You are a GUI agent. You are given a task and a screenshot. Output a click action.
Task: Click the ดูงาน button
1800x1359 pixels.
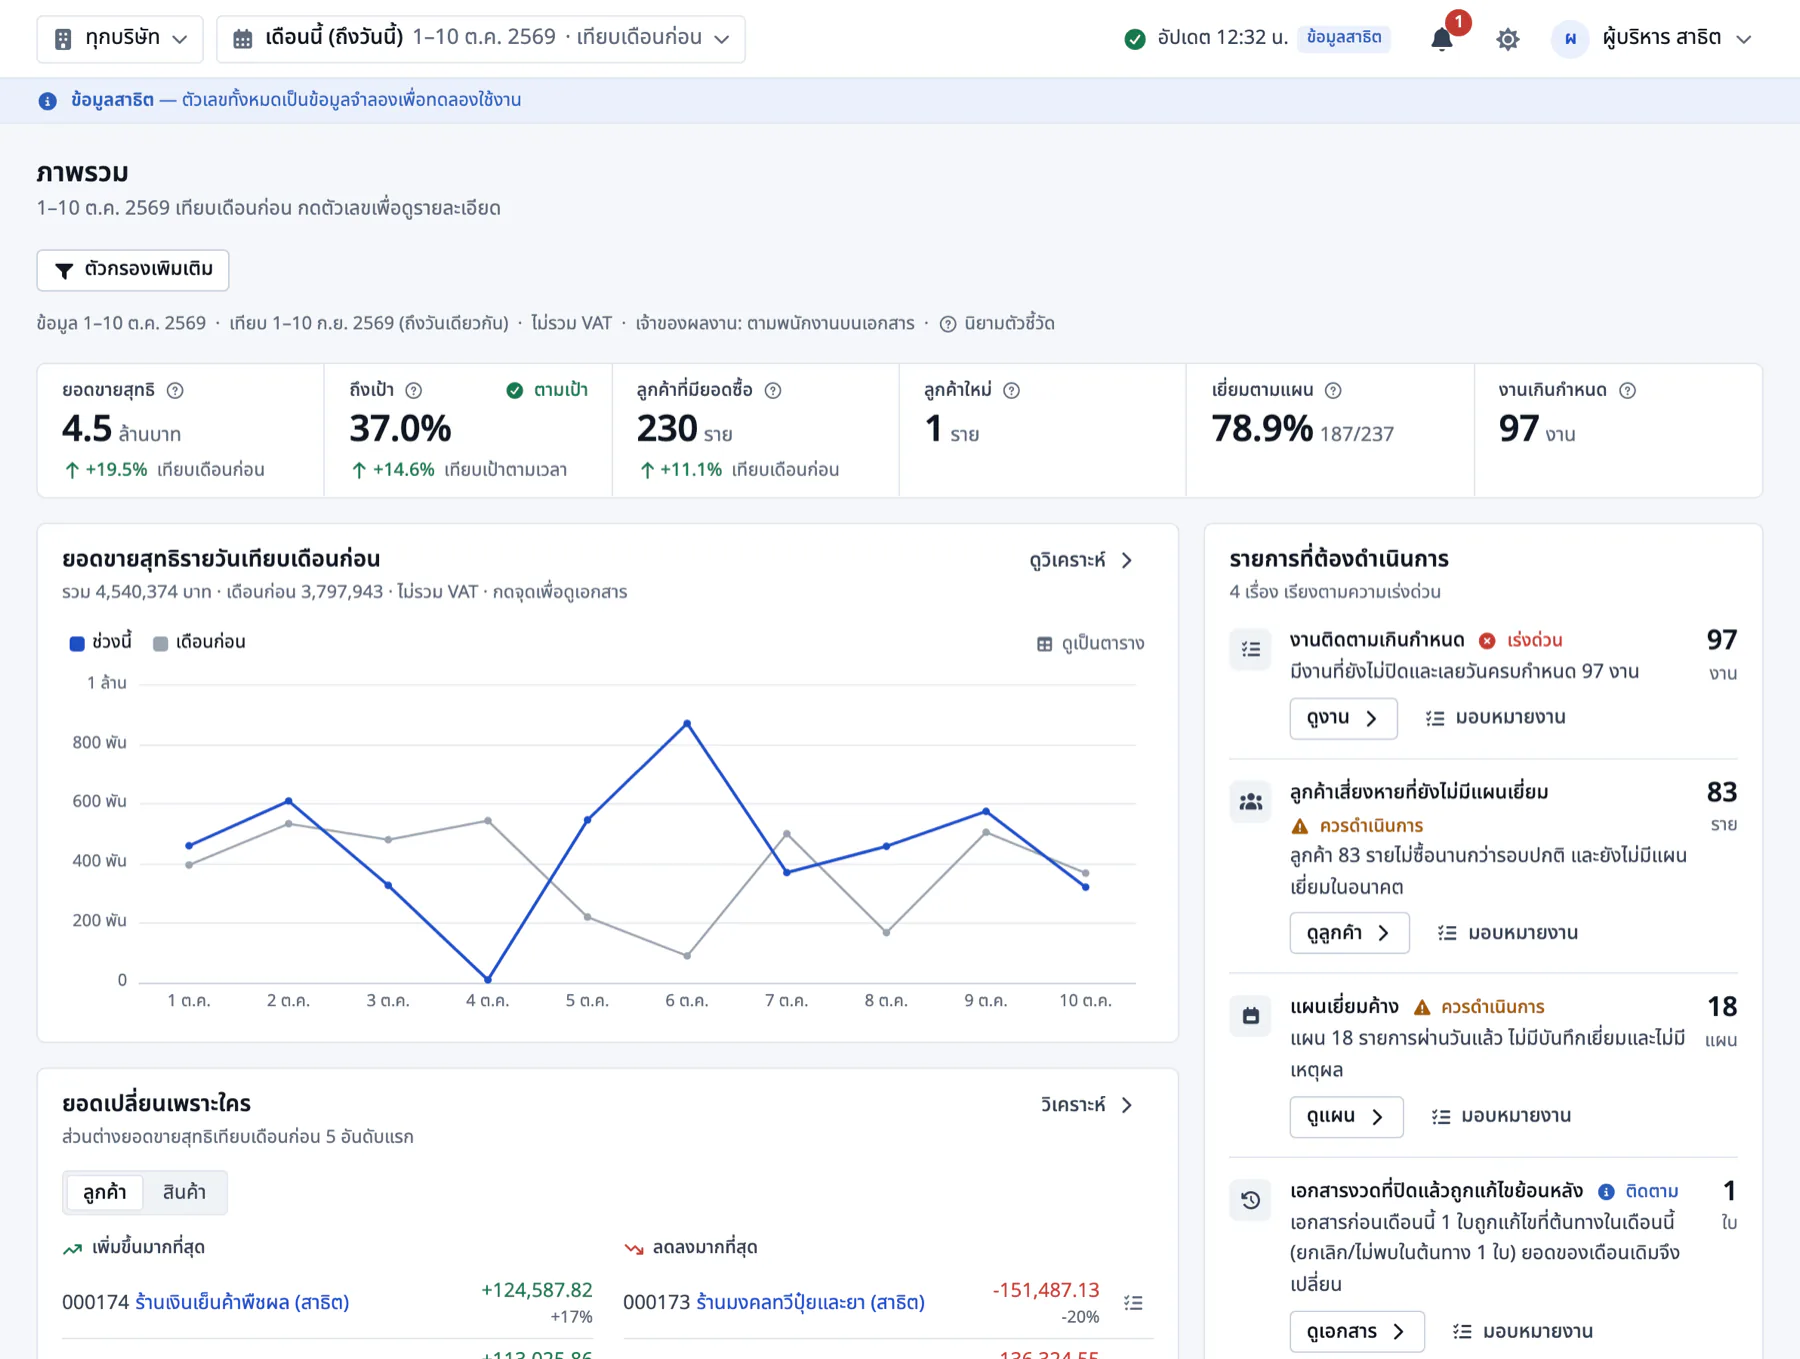point(1343,718)
